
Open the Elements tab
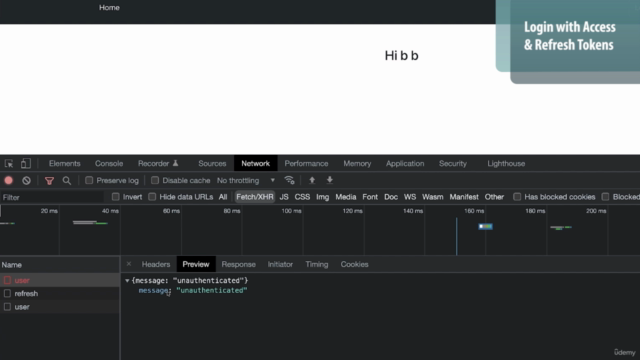(64, 163)
